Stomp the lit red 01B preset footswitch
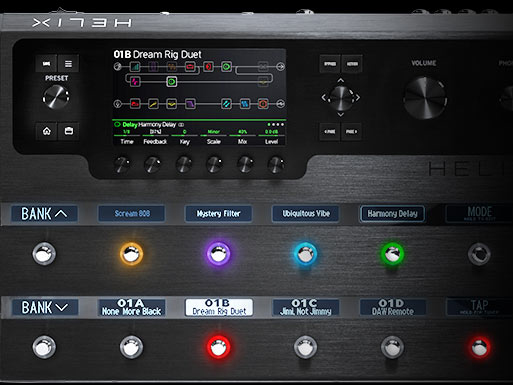 pyautogui.click(x=218, y=347)
